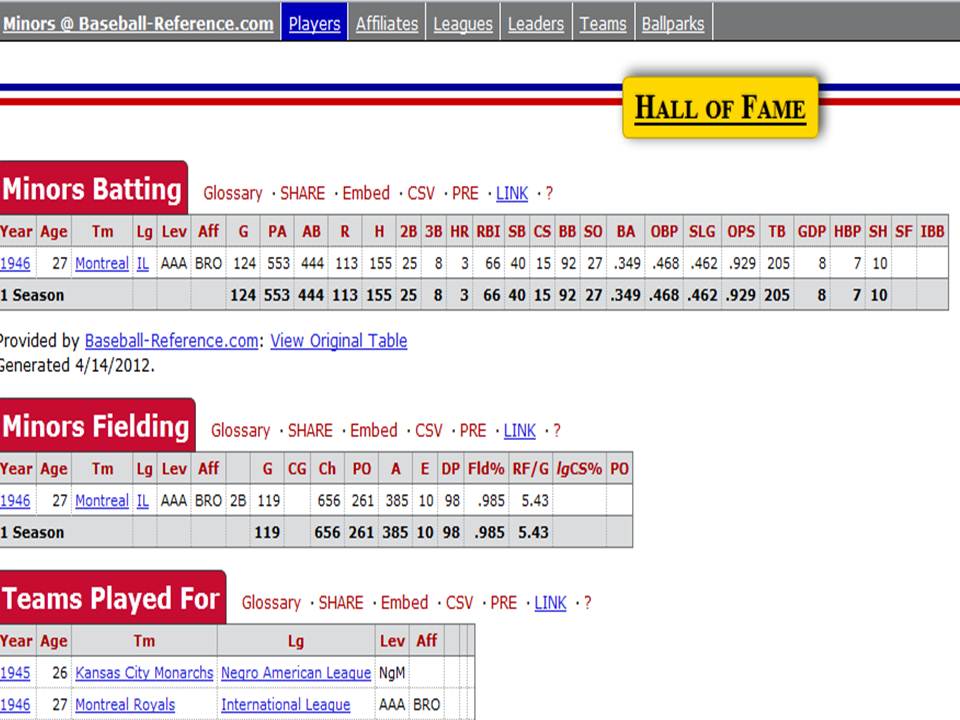Viewport: 960px width, 720px height.
Task: Click the Minors Batting section header
Action: point(92,188)
